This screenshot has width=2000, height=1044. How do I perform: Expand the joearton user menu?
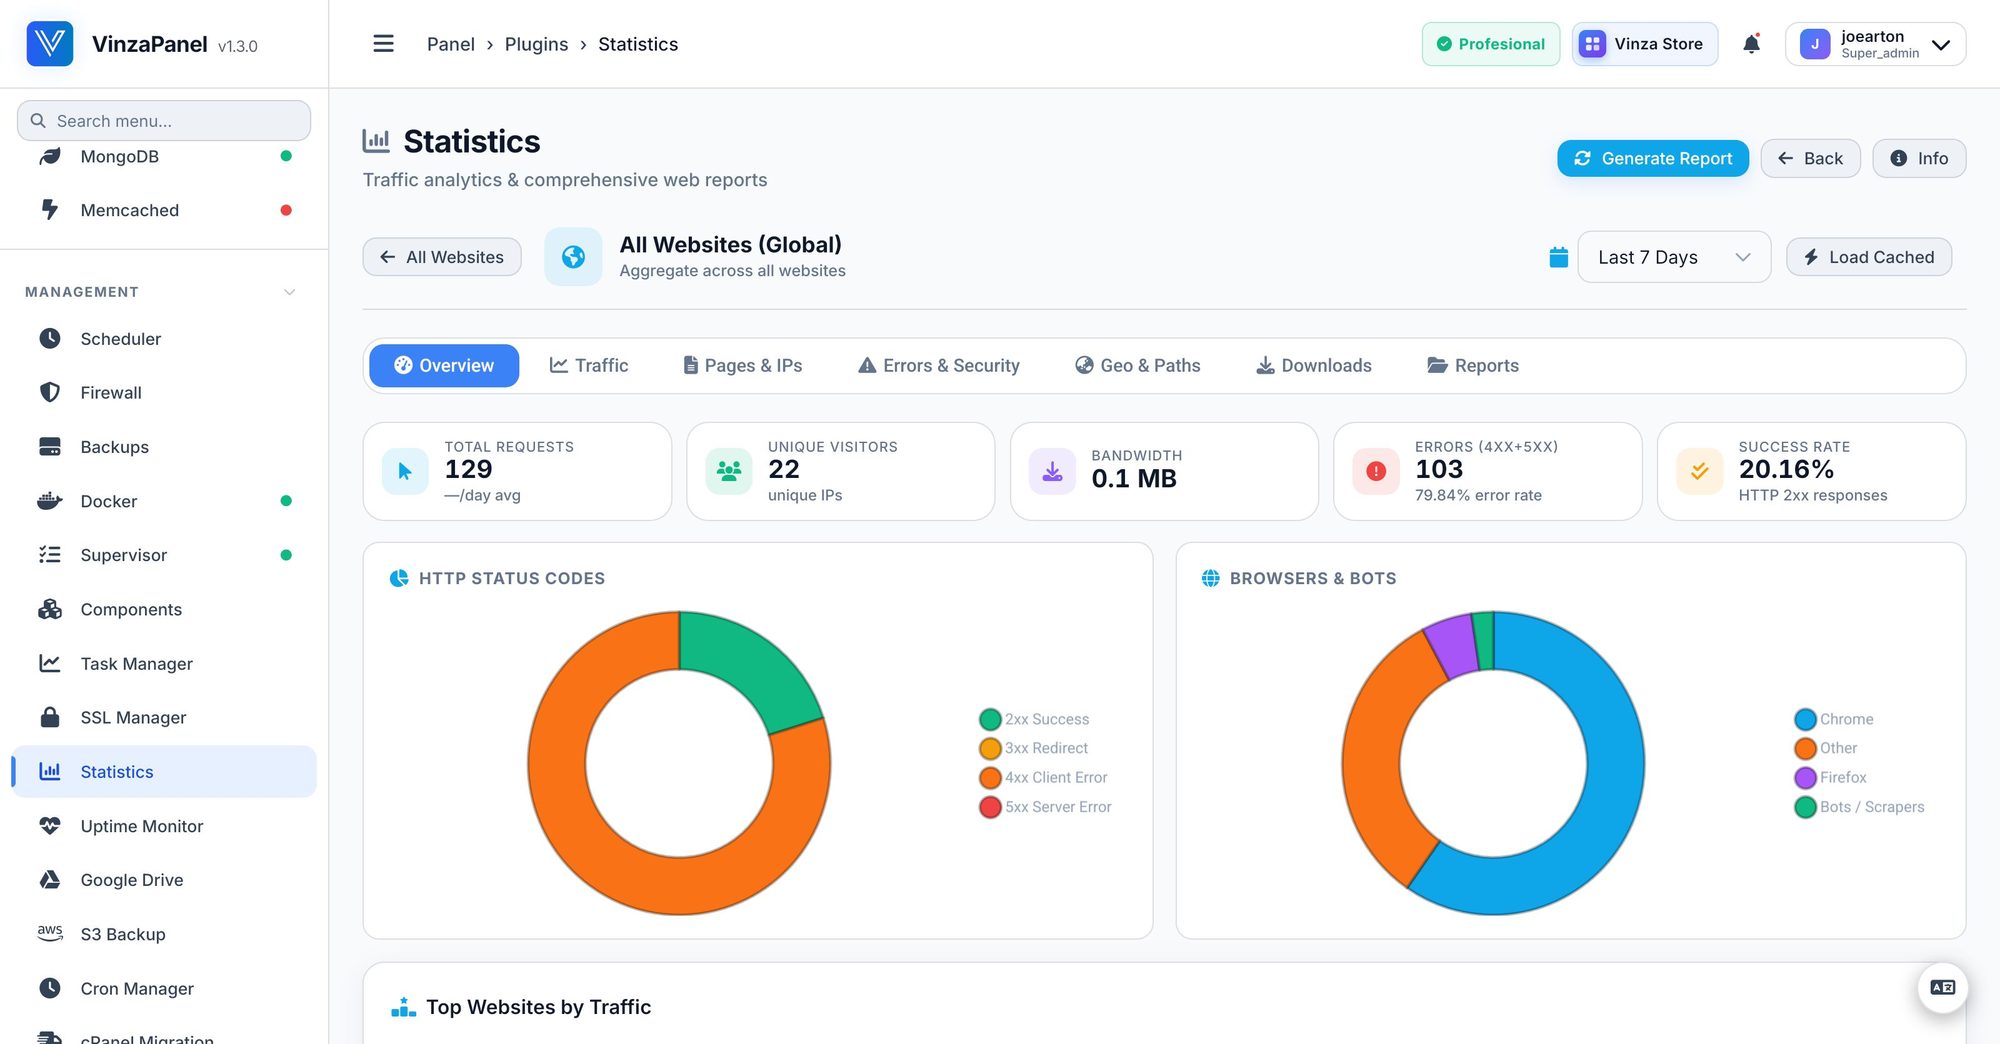1875,44
